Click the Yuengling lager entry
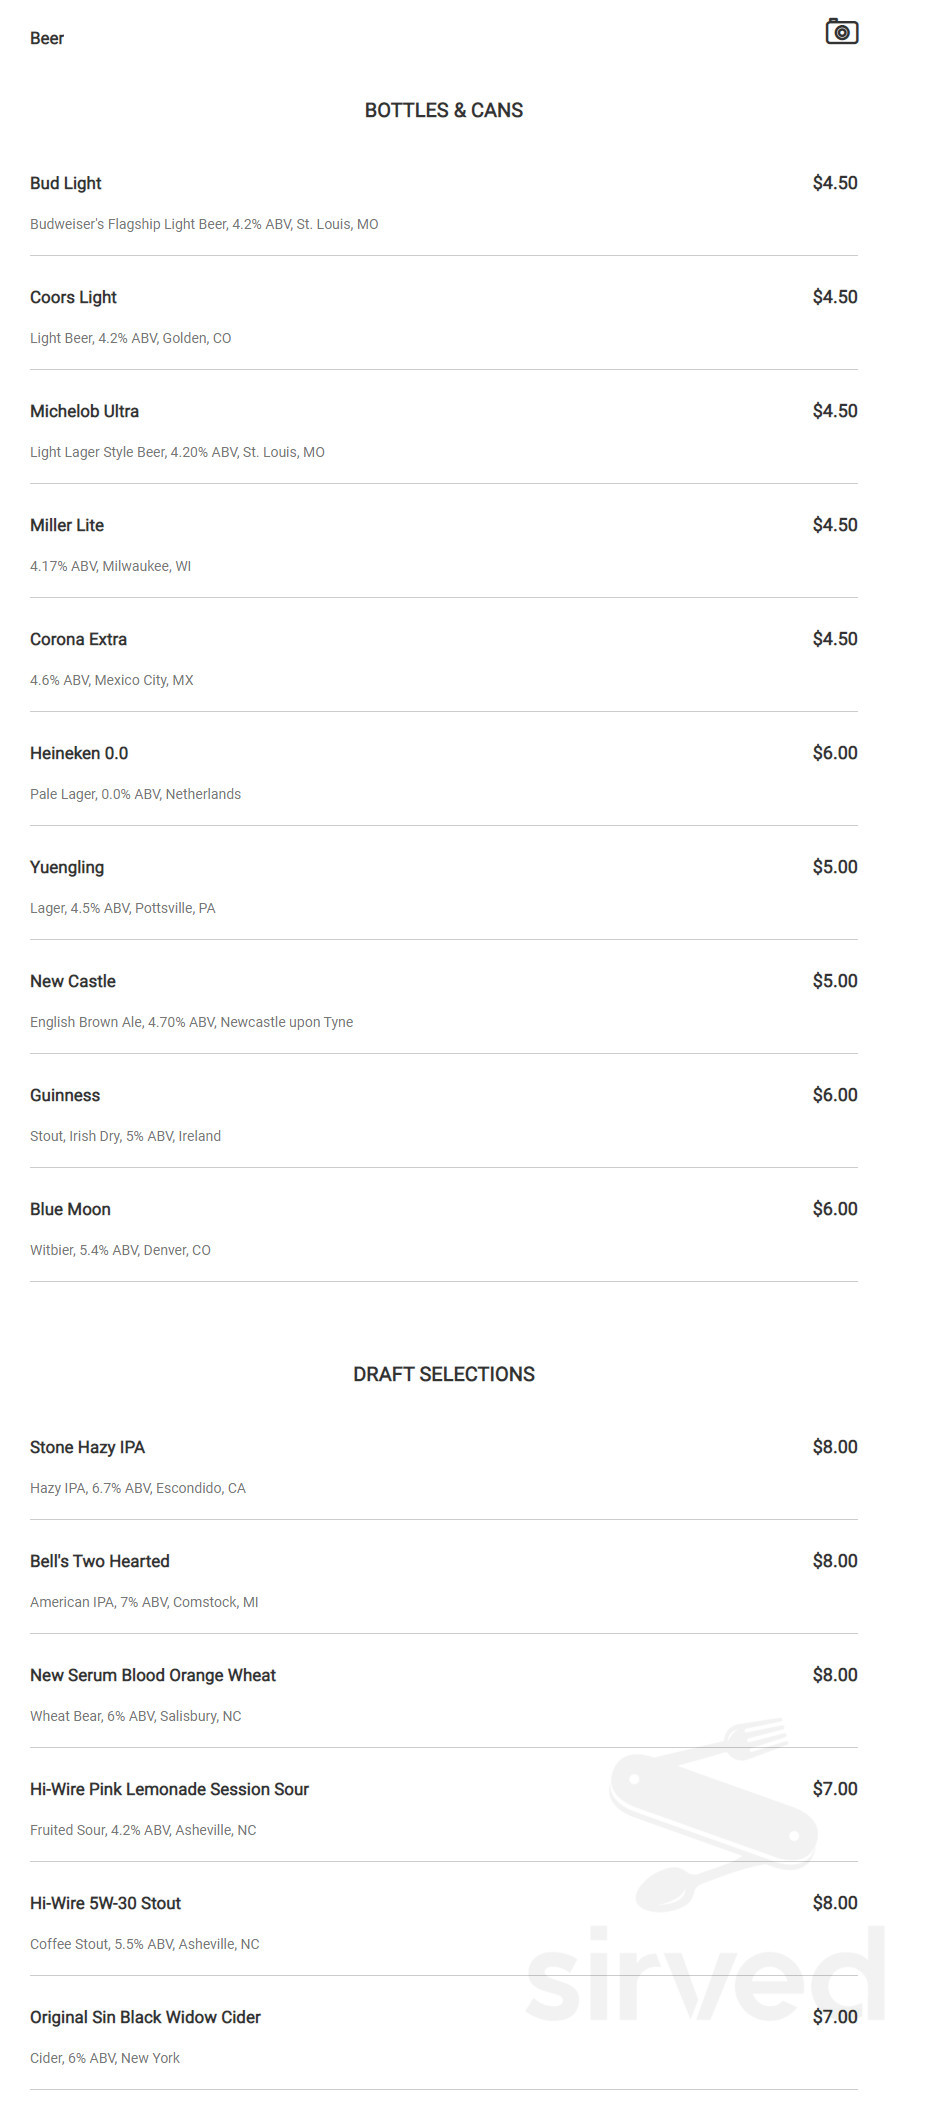This screenshot has height=2105, width=944. tap(67, 867)
